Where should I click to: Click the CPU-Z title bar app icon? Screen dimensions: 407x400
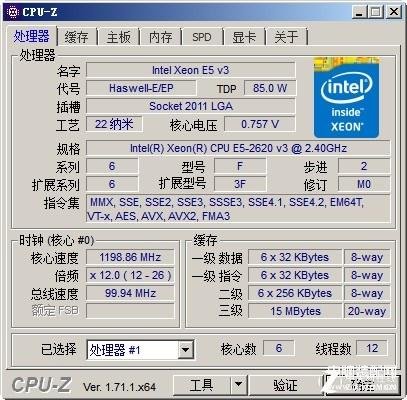(x=13, y=12)
